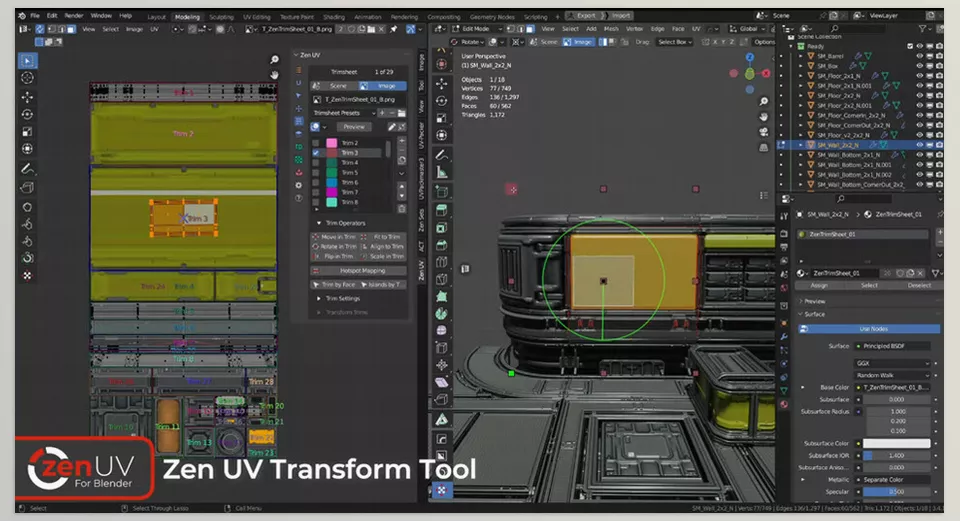
Task: Click the Subsurface Color swatch
Action: coord(896,443)
